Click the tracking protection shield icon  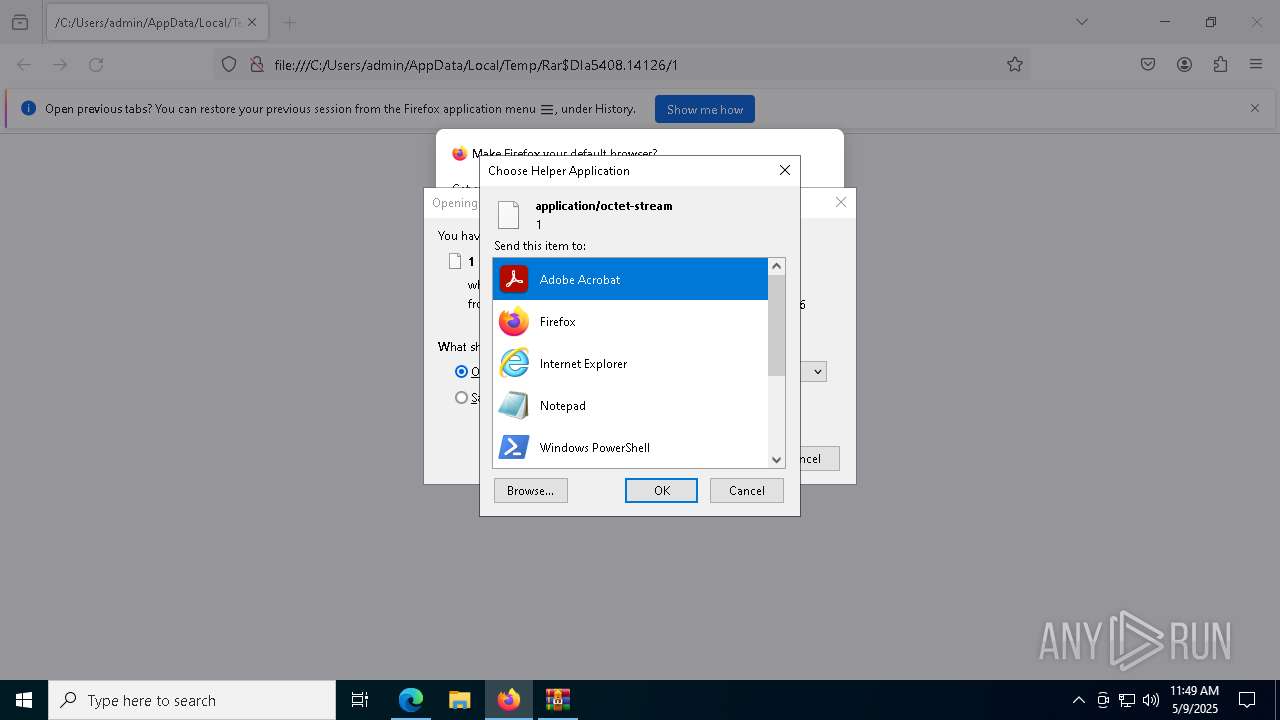(229, 64)
